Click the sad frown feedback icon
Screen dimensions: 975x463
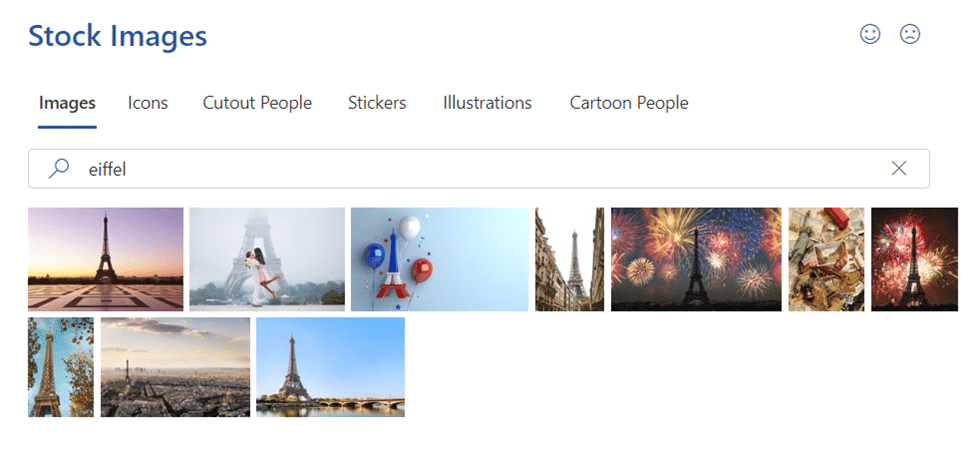(x=910, y=34)
